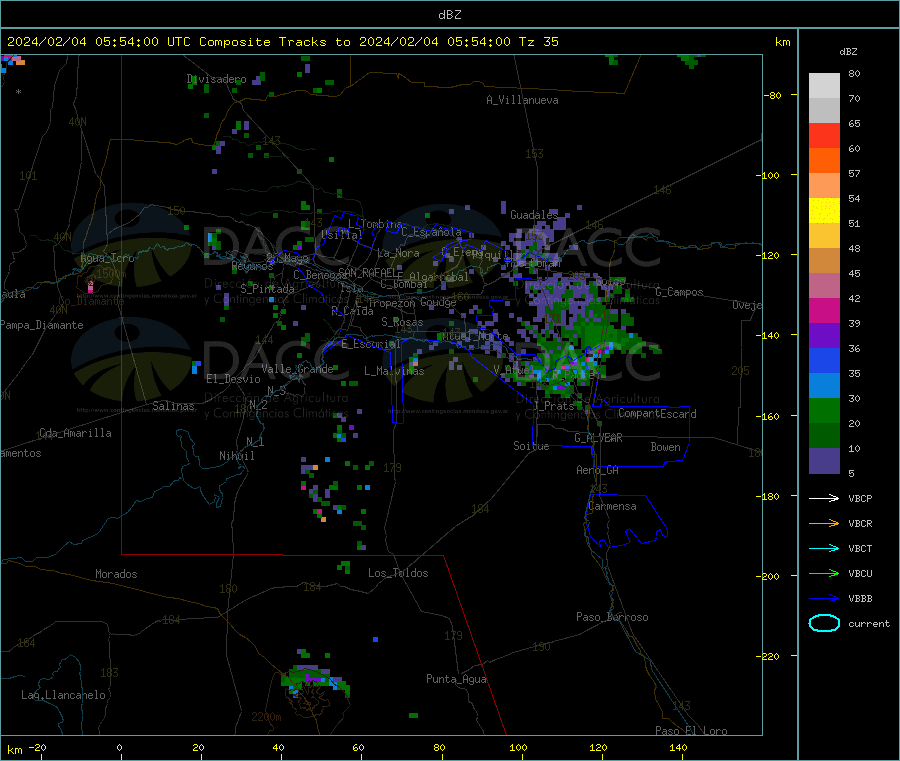The image size is (900, 761).
Task: Click the Lag.Llancanelo map label
Action: pyautogui.click(x=63, y=695)
